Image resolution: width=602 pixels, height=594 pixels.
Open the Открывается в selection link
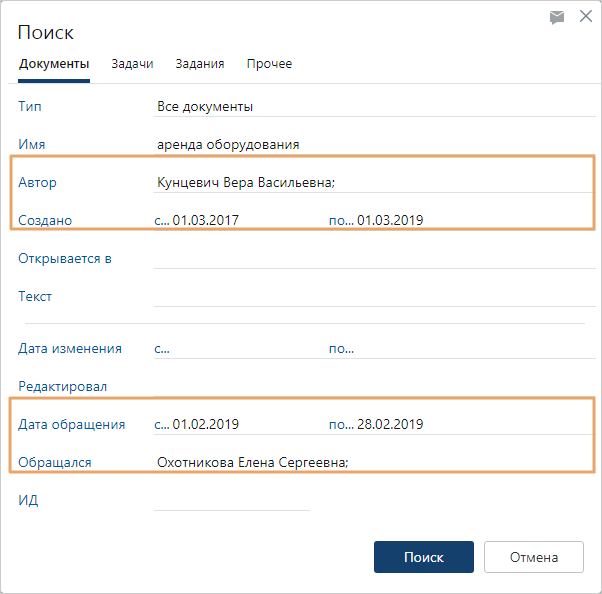point(64,258)
